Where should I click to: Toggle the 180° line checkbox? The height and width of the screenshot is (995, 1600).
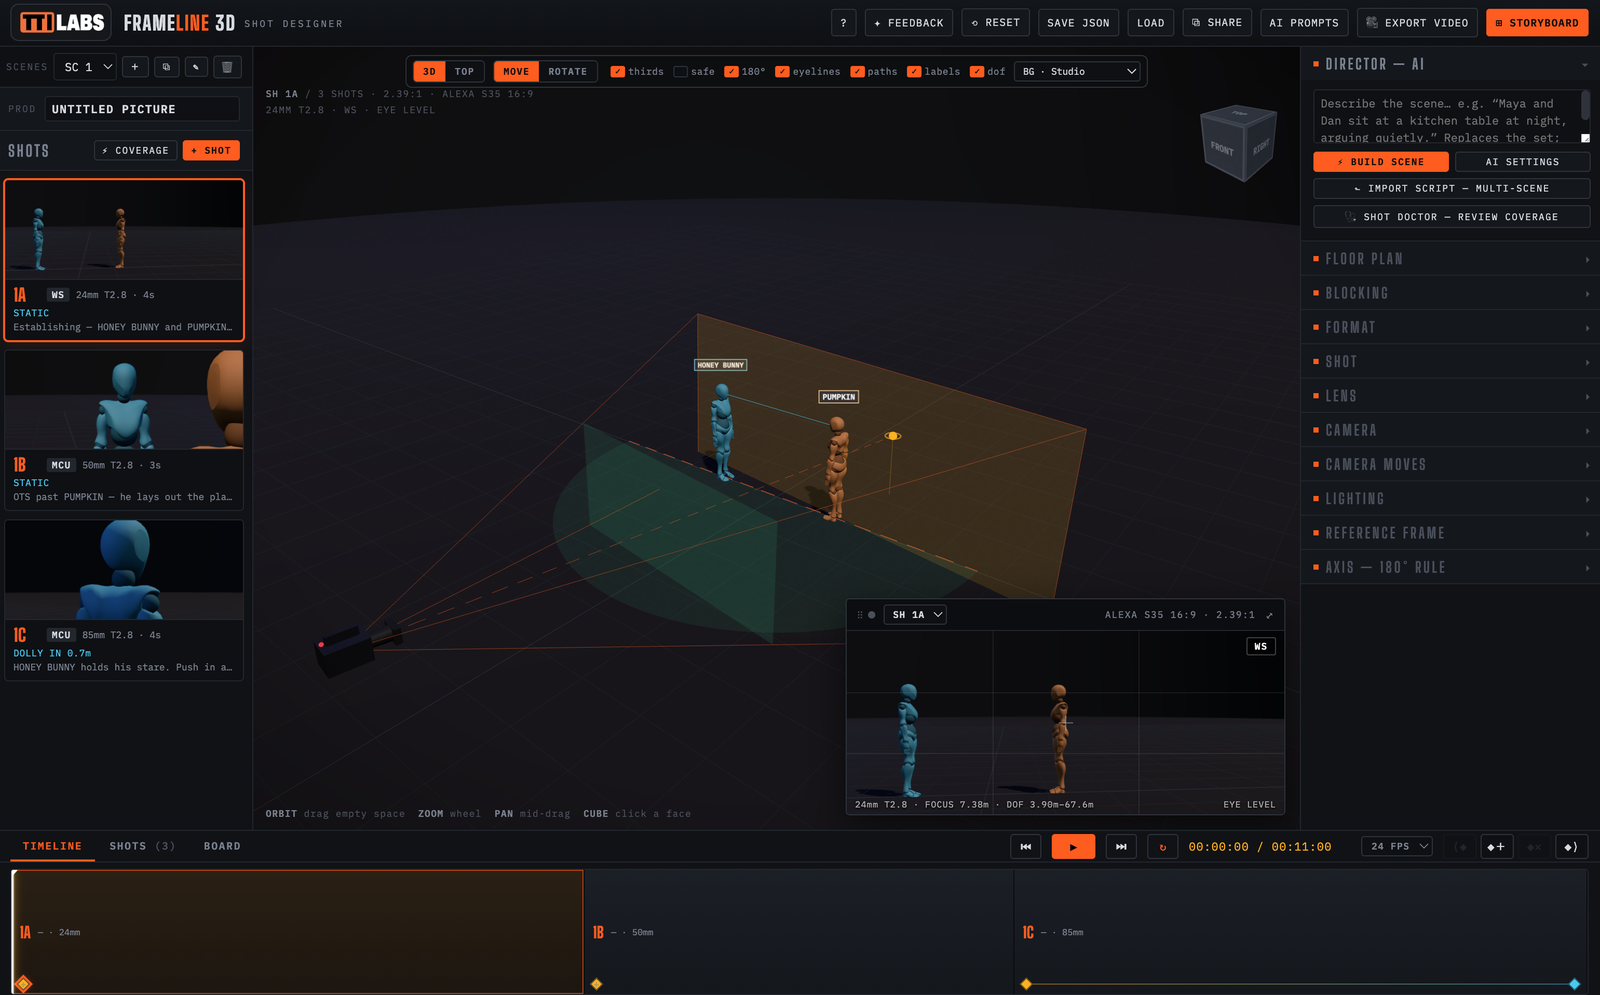[x=732, y=72]
